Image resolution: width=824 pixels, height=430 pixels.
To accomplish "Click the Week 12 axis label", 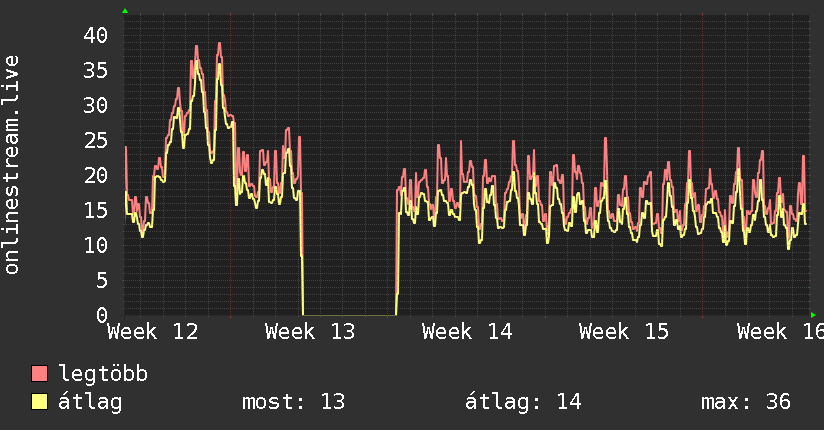I will click(152, 332).
